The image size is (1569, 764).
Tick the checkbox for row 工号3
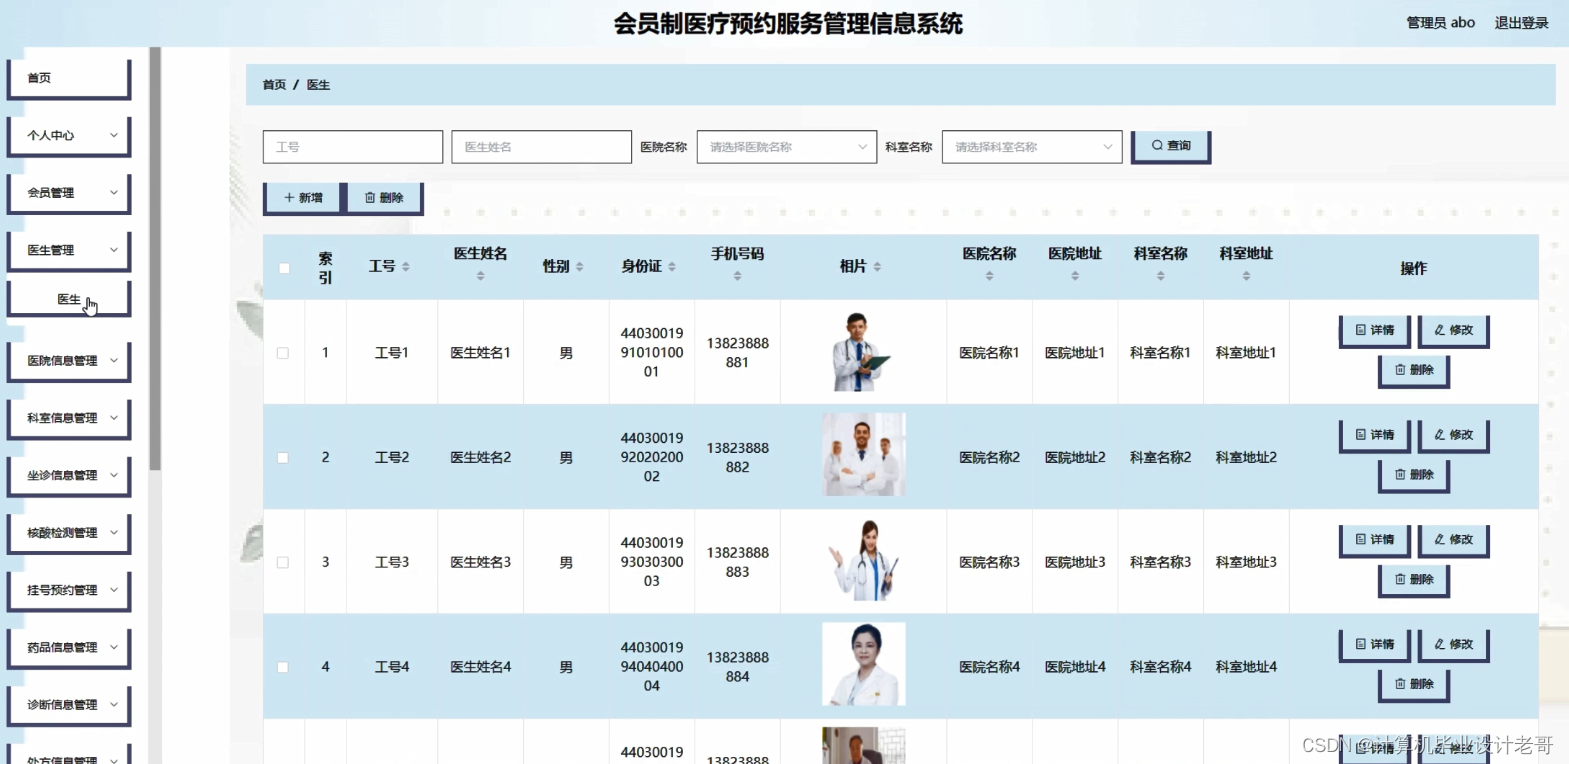[x=283, y=563]
